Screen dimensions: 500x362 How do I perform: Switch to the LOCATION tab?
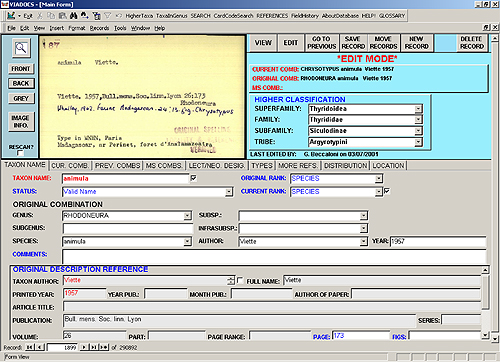[388, 166]
